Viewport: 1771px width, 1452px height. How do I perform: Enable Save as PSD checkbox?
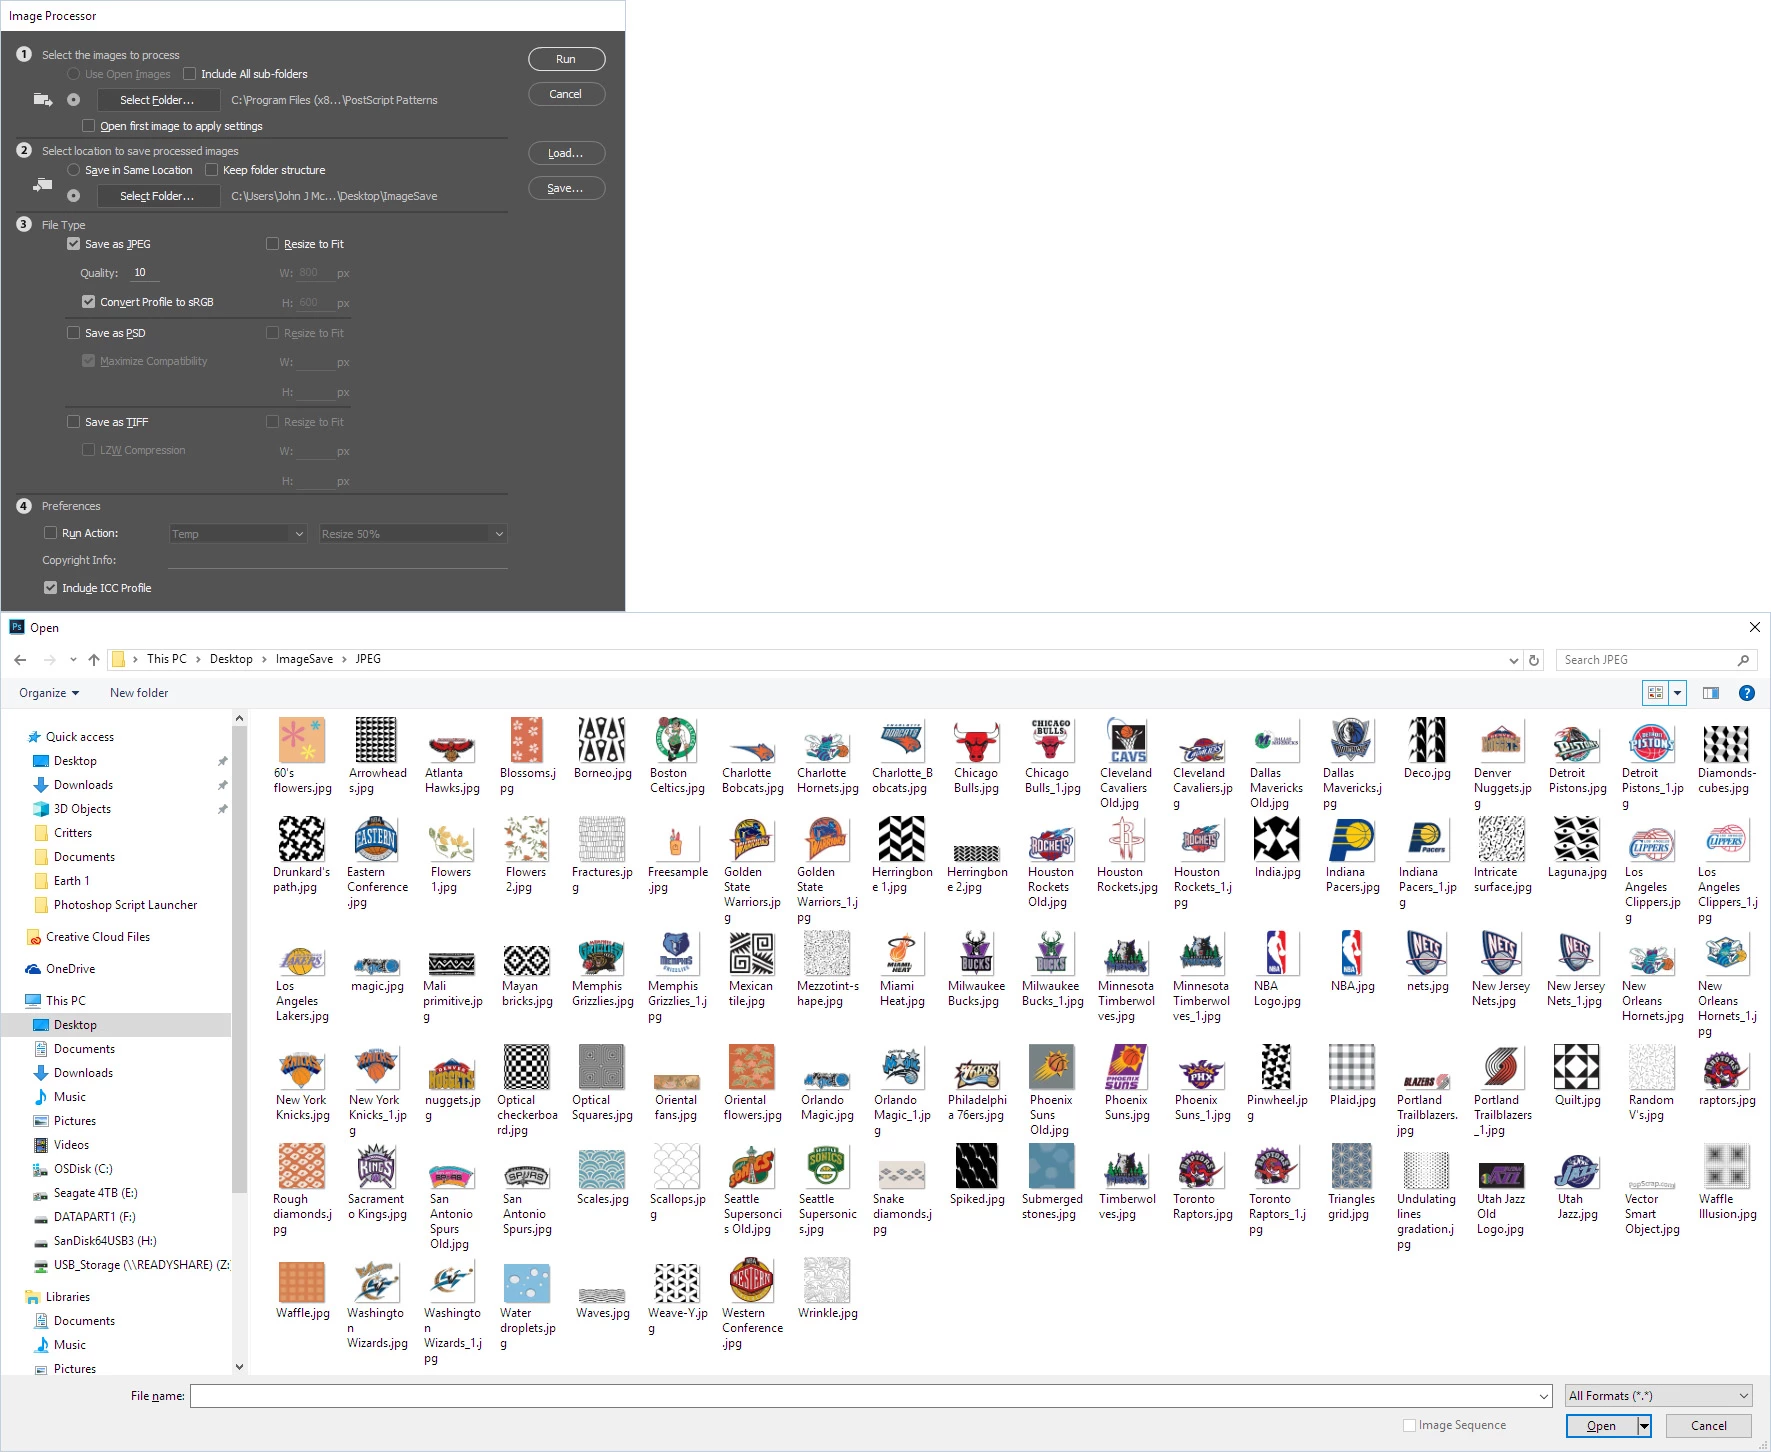click(x=73, y=333)
